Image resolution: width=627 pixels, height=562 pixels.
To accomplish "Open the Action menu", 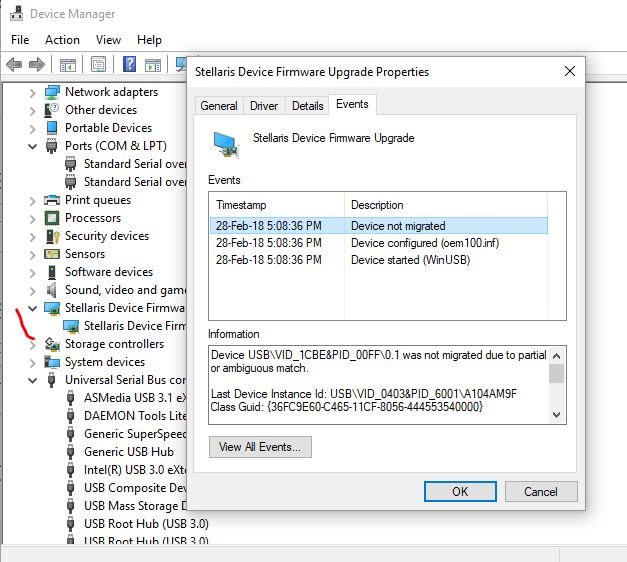I will pos(62,40).
